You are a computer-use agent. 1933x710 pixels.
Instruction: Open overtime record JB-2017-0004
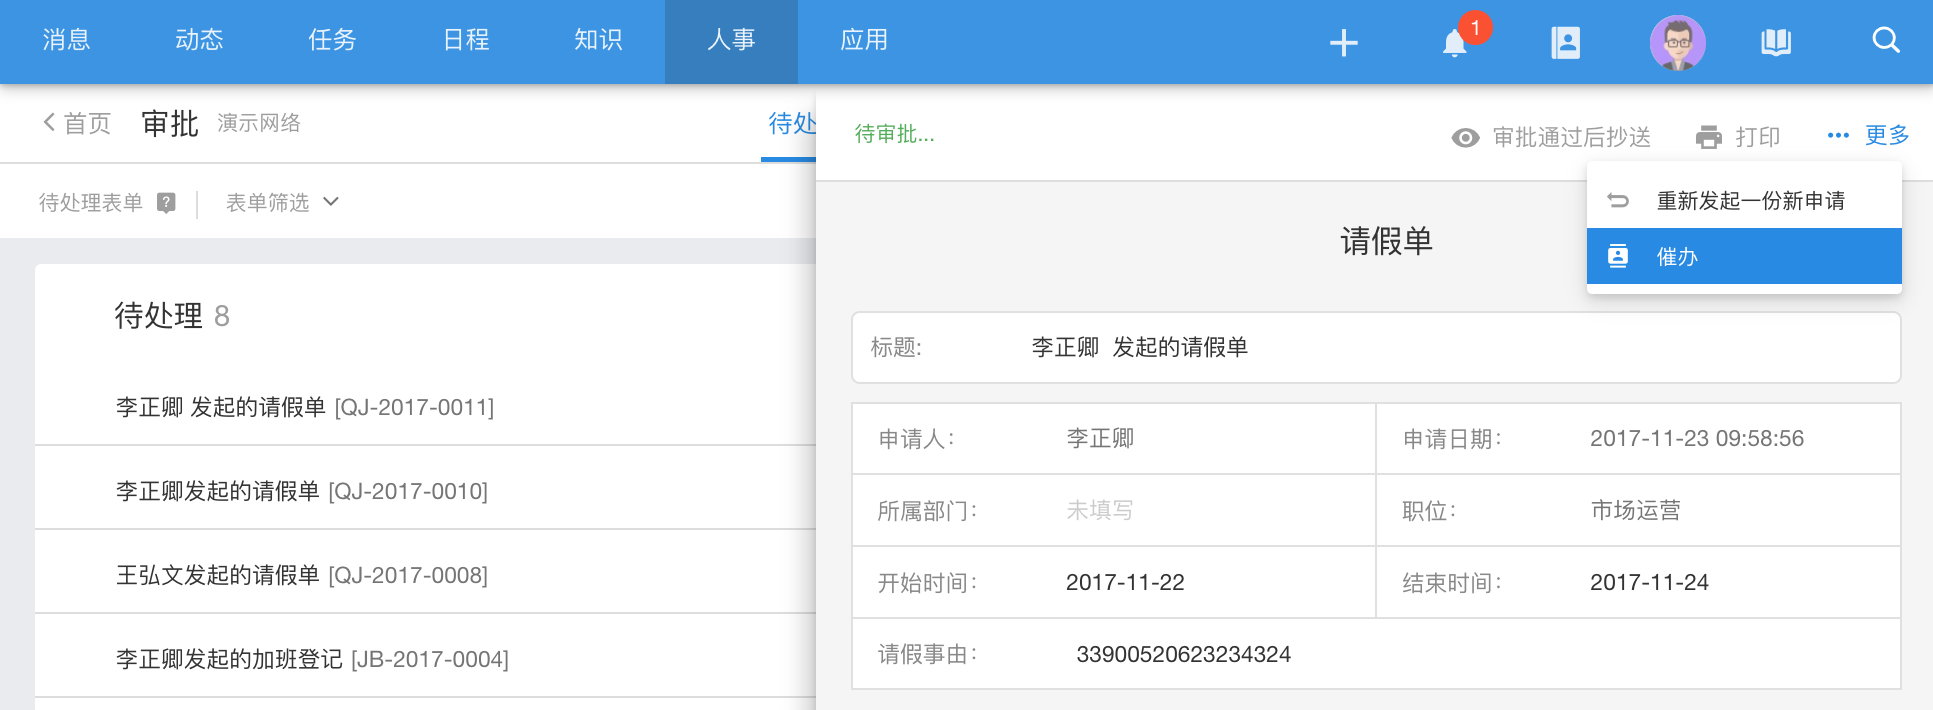point(312,659)
